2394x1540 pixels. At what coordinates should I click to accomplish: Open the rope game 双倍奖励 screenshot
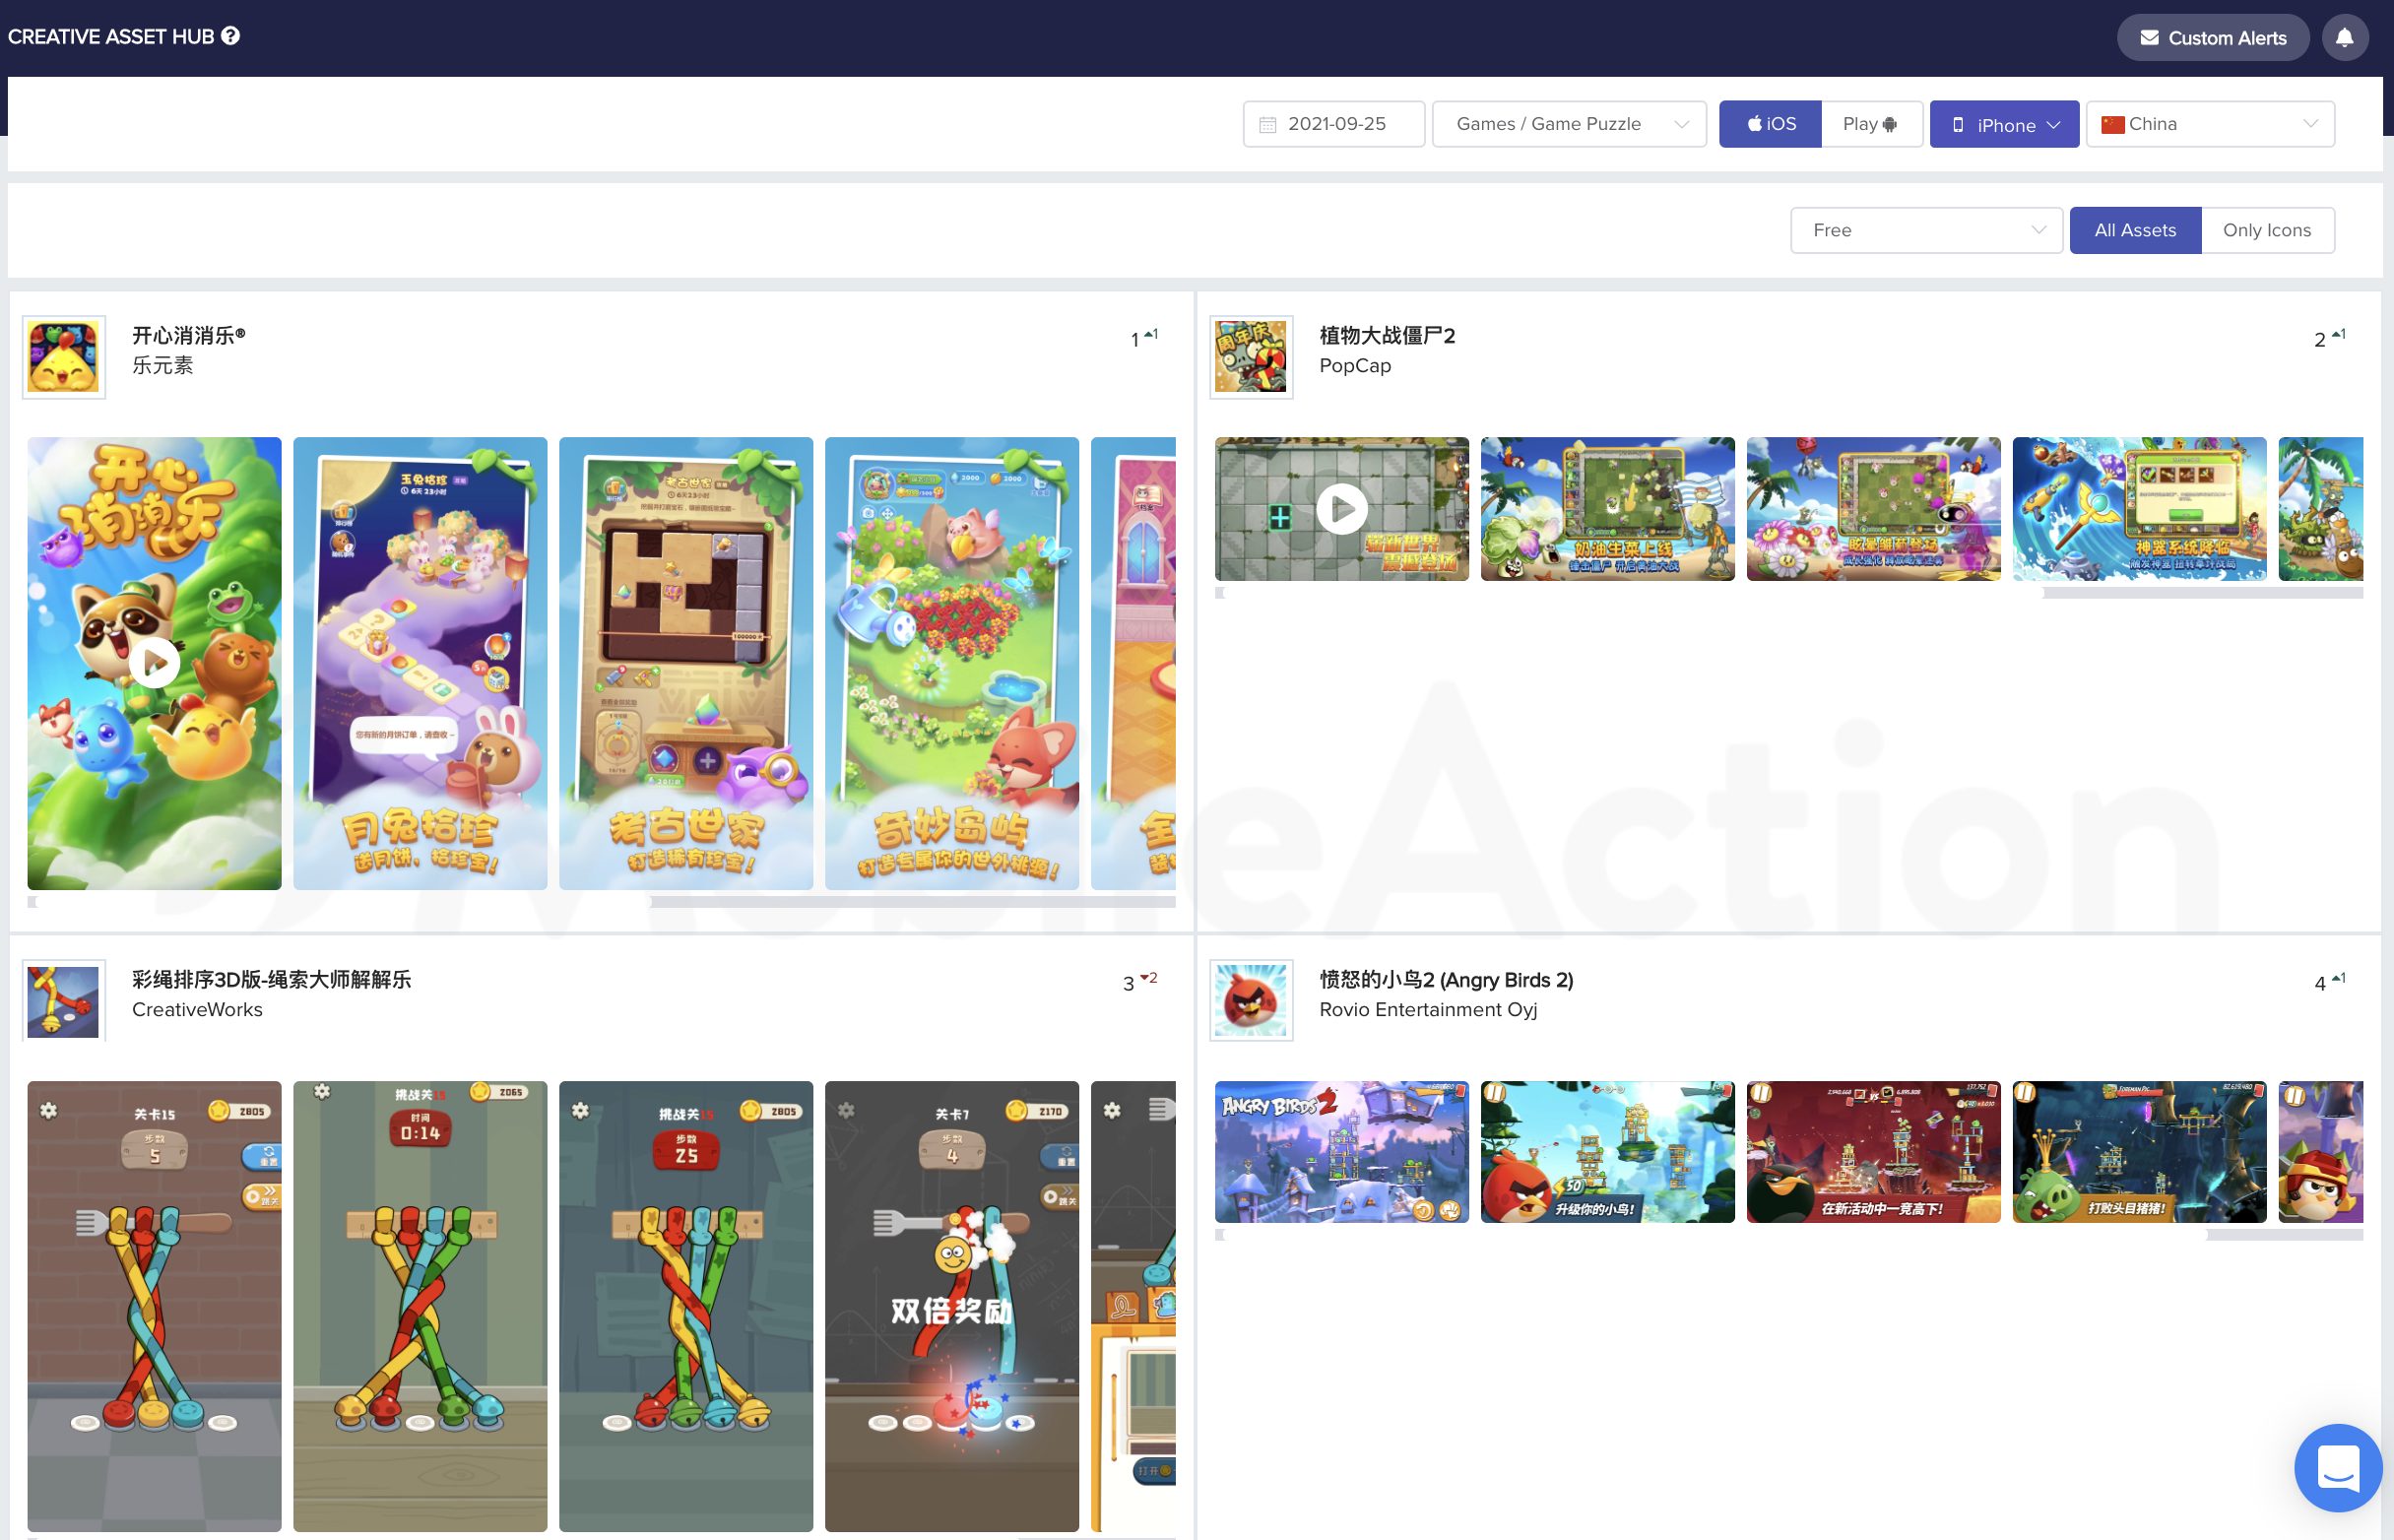click(x=952, y=1306)
